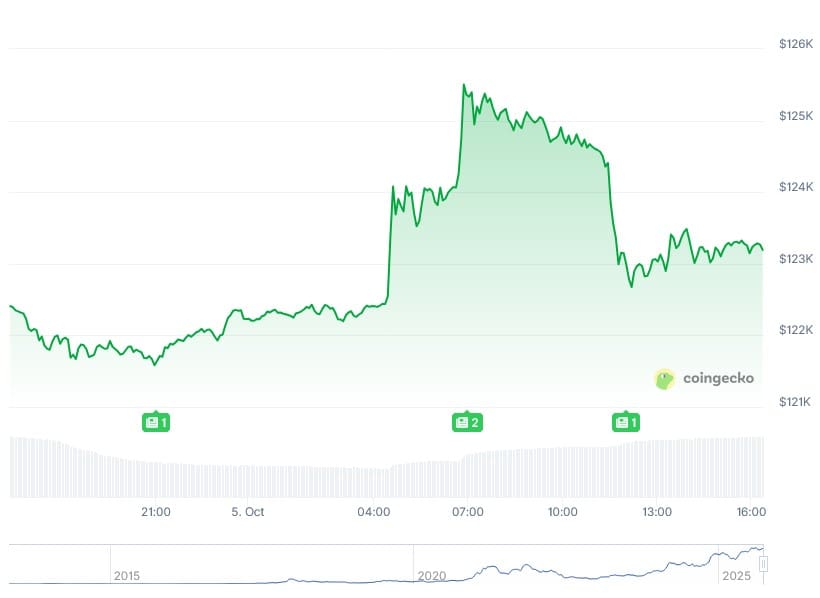The width and height of the screenshot is (820, 598).
Task: Click the 10:00 time axis label
Action: (563, 512)
